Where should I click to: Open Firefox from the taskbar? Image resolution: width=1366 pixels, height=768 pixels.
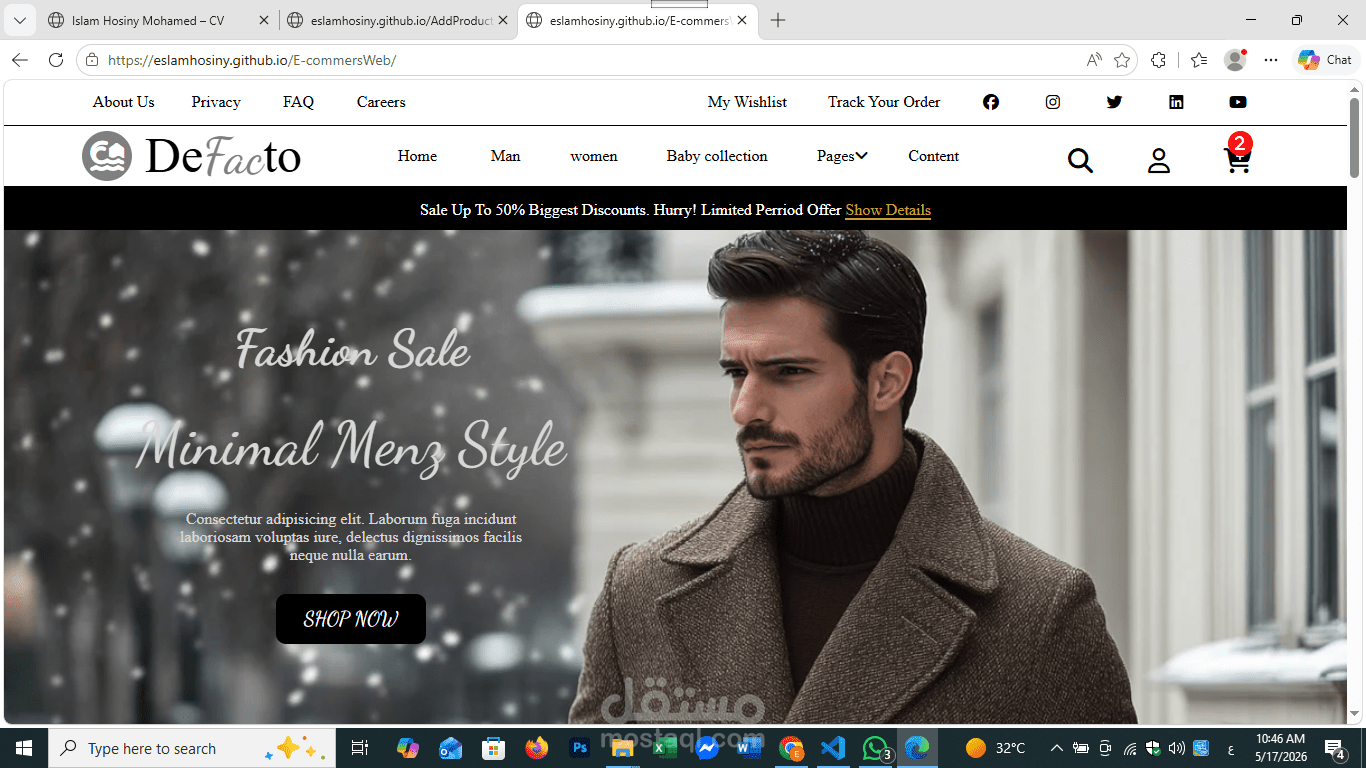(x=537, y=748)
